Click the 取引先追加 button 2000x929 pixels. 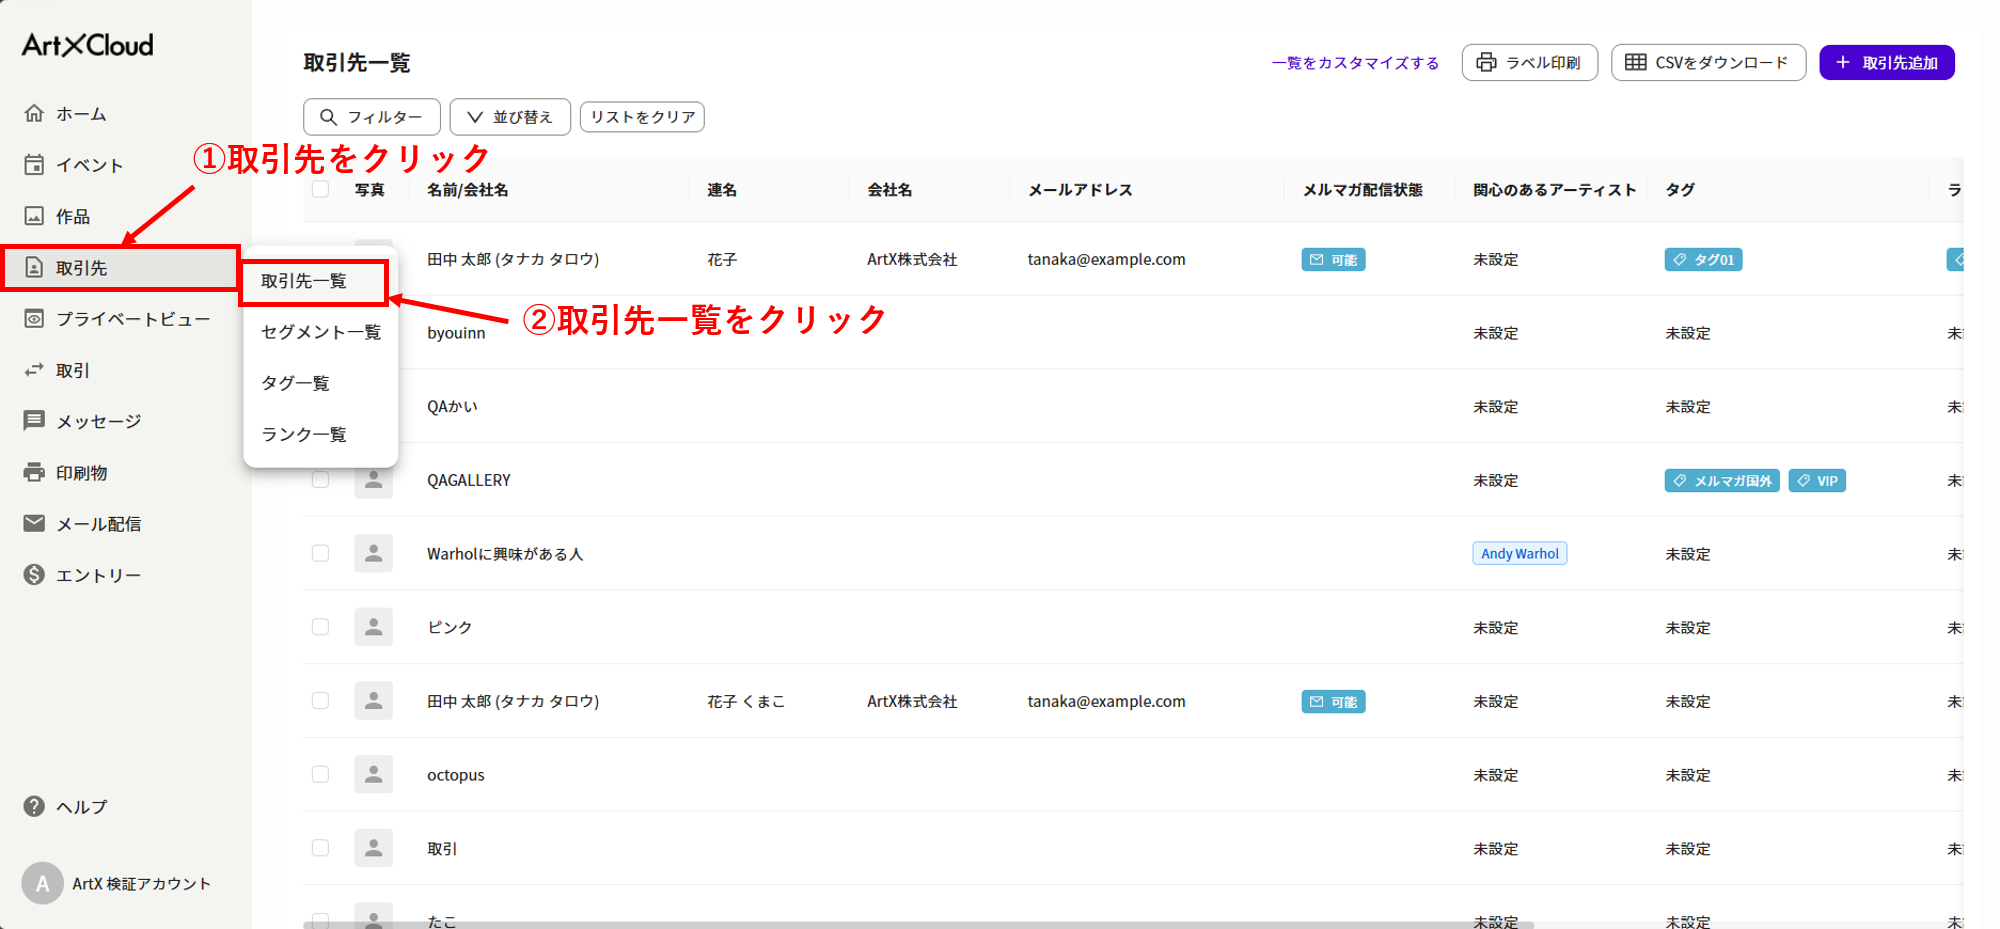click(1887, 62)
